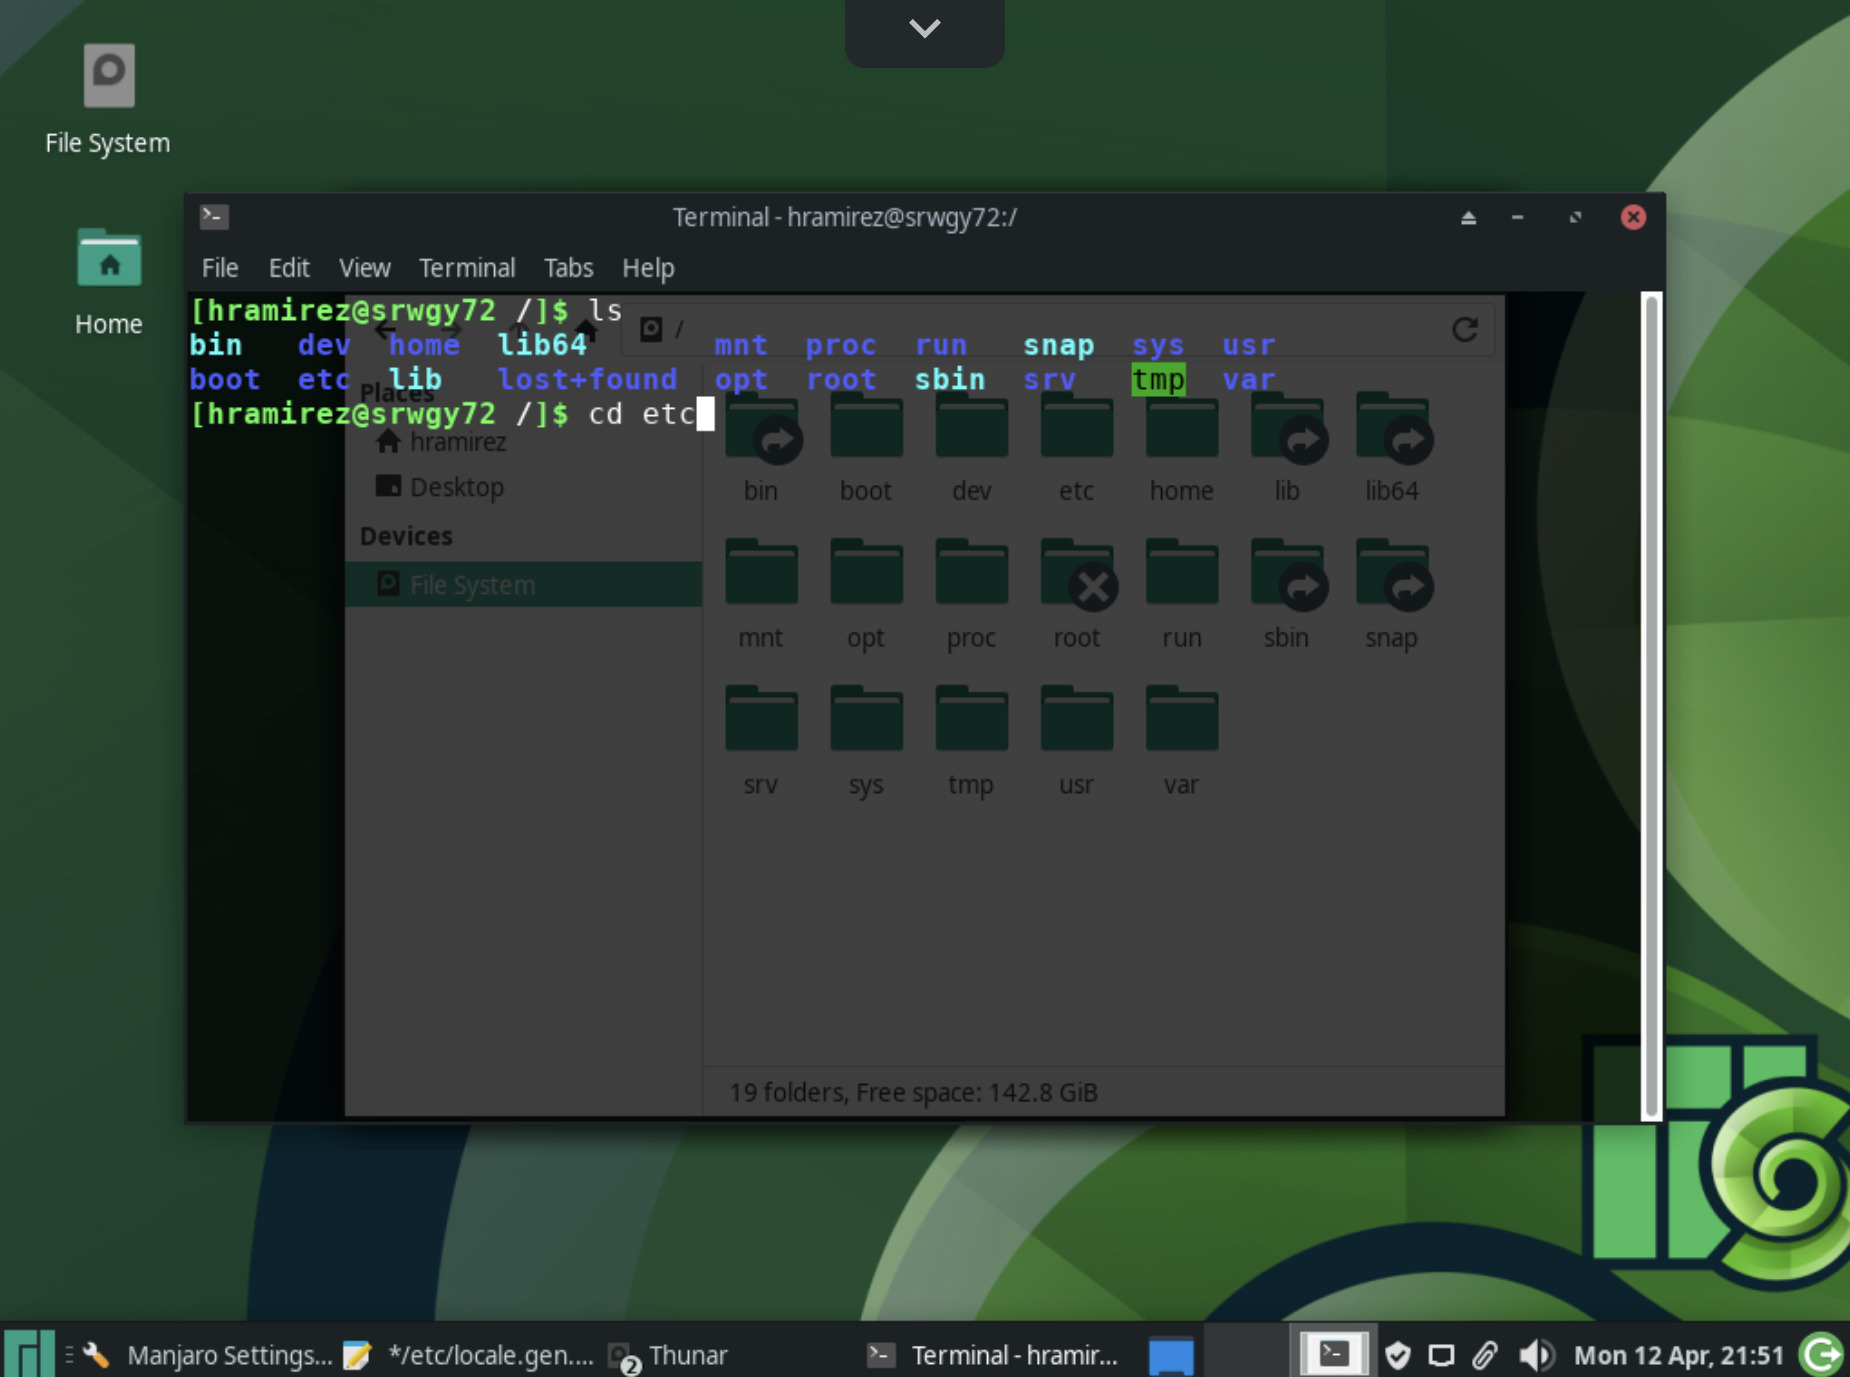
Task: Switch to Terminal taskbar window button
Action: tap(992, 1355)
